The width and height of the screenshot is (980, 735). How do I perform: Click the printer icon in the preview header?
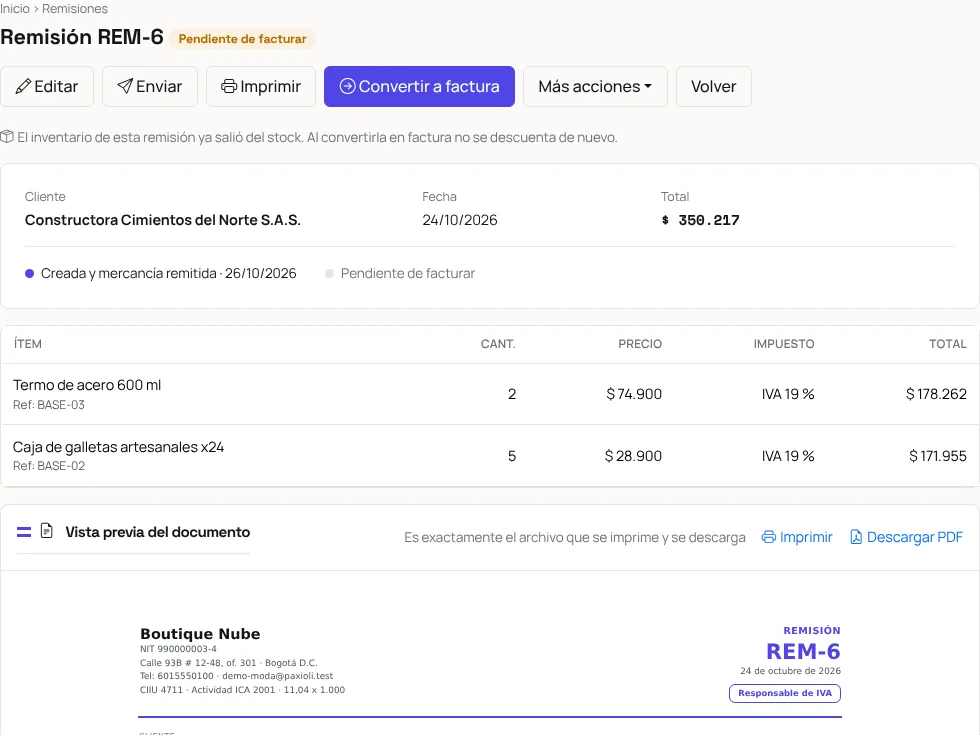pos(769,537)
